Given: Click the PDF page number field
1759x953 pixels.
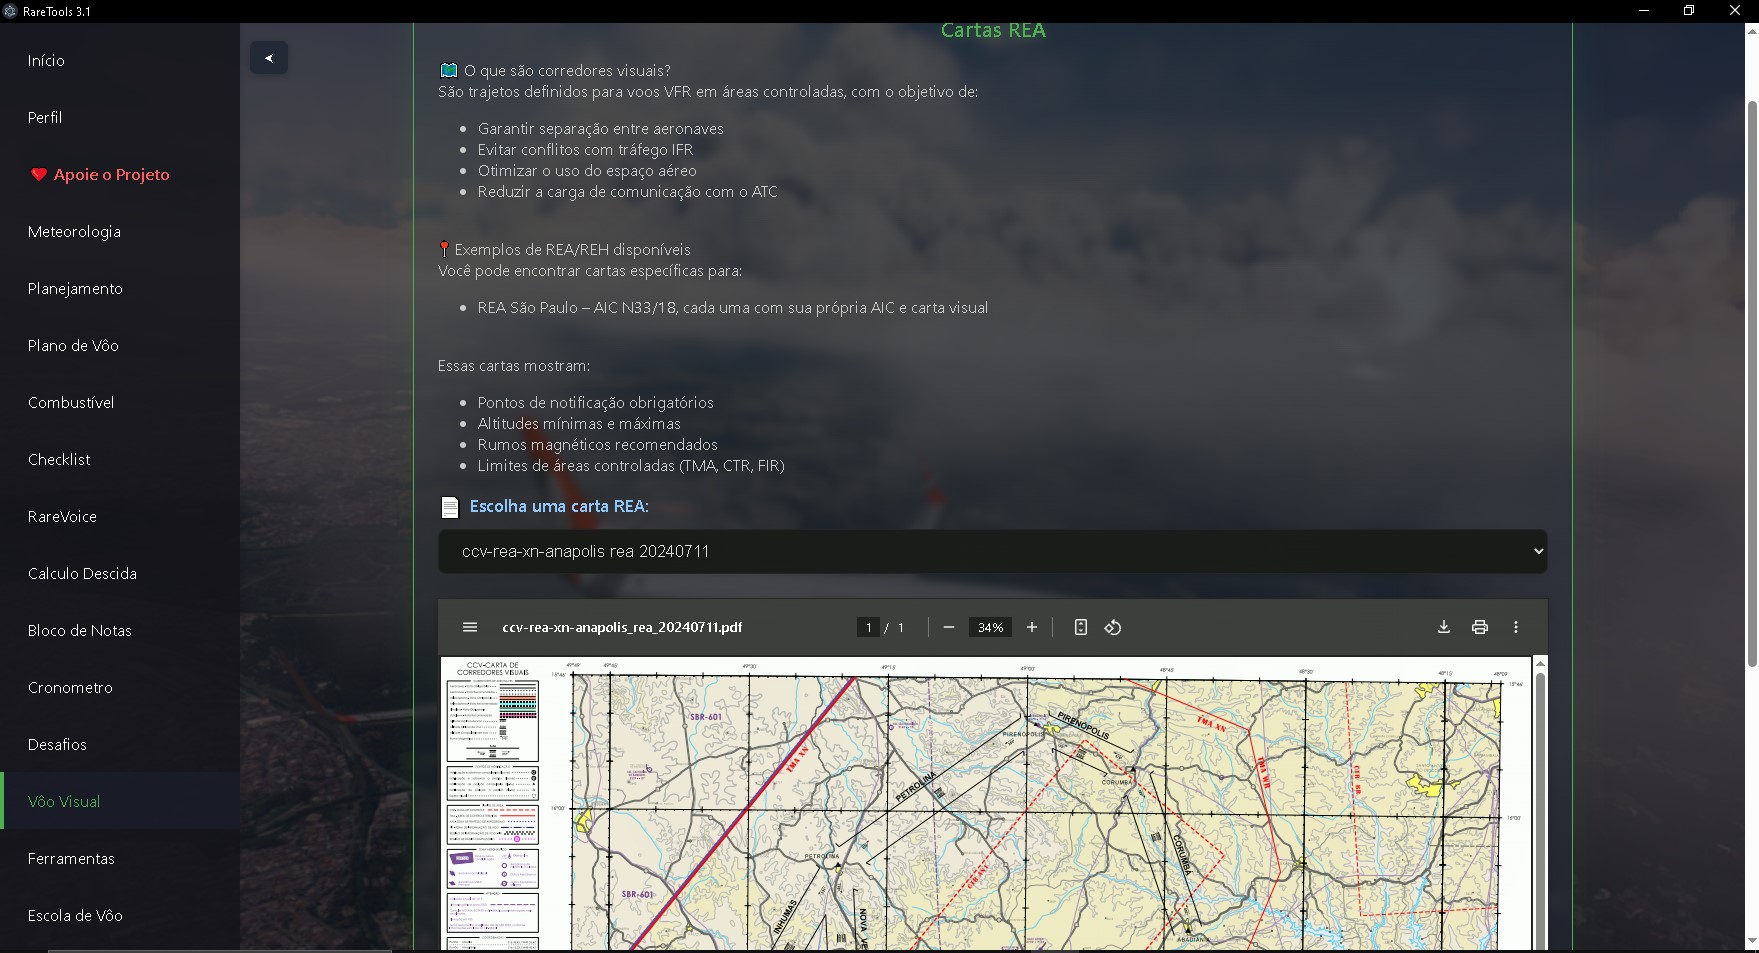Looking at the screenshot, I should pos(868,627).
